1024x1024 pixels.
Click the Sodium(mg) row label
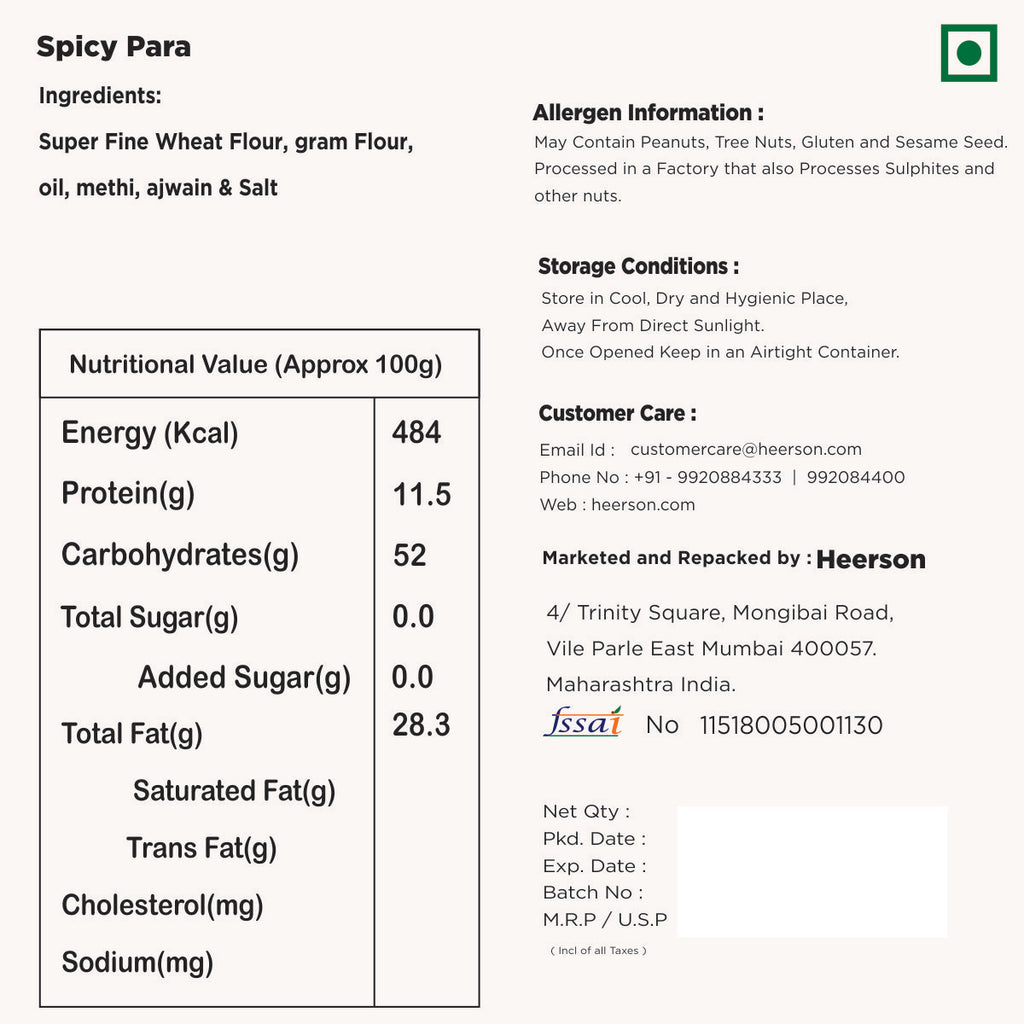[137, 963]
